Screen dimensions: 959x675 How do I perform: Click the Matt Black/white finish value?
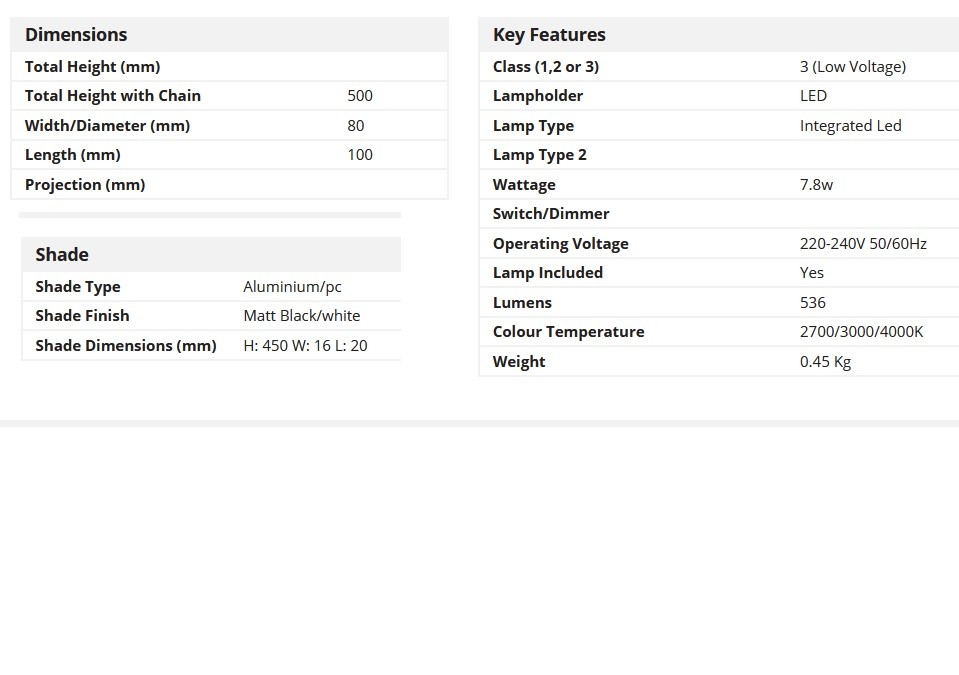tap(301, 316)
